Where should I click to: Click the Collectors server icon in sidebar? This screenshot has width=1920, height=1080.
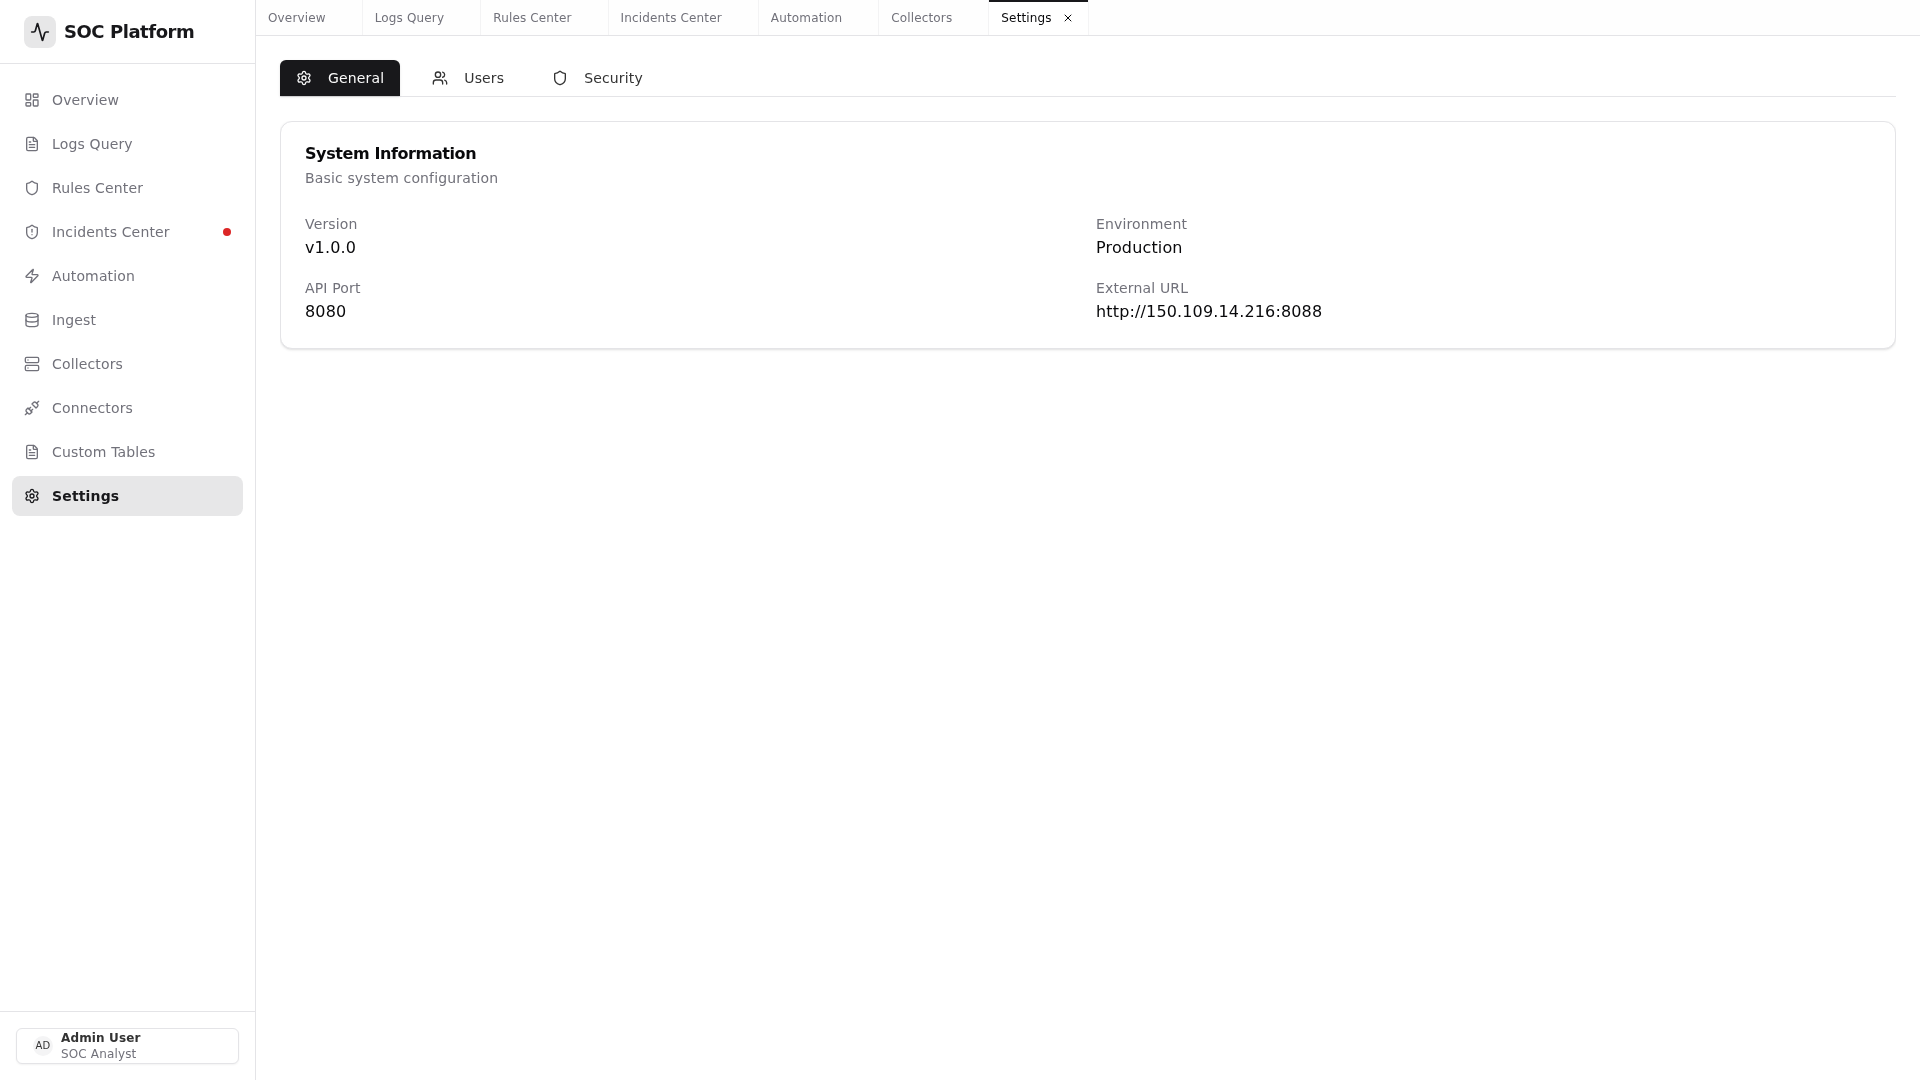32,364
